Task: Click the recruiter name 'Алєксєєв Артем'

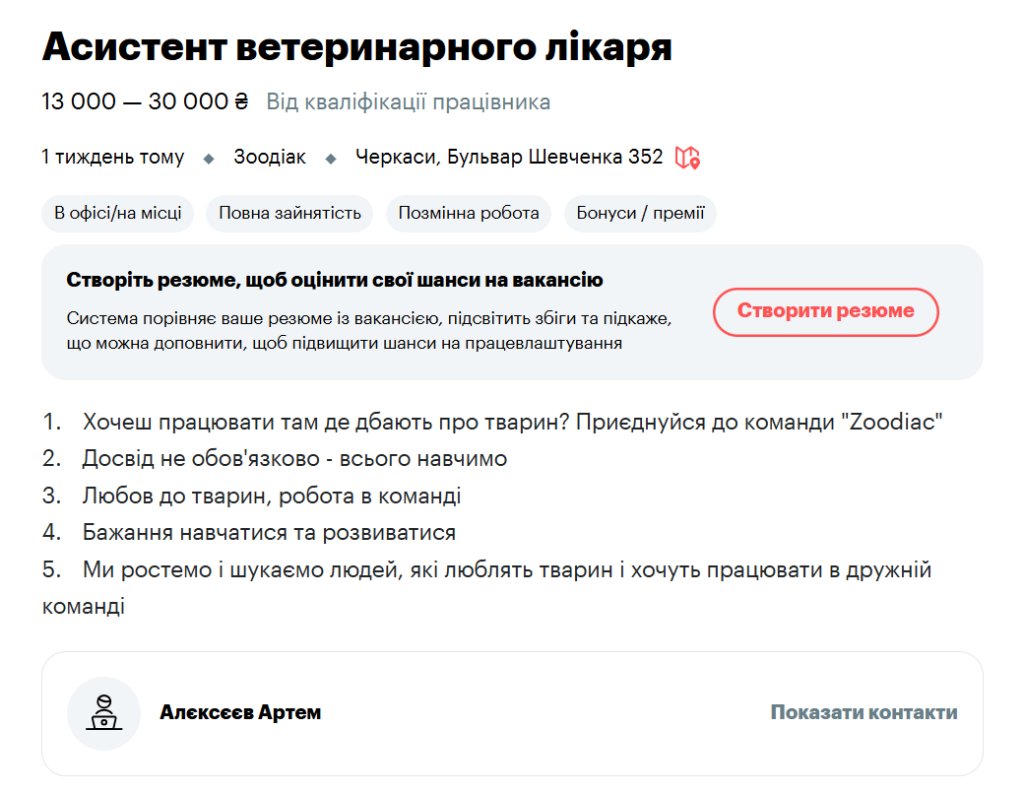Action: click(240, 712)
